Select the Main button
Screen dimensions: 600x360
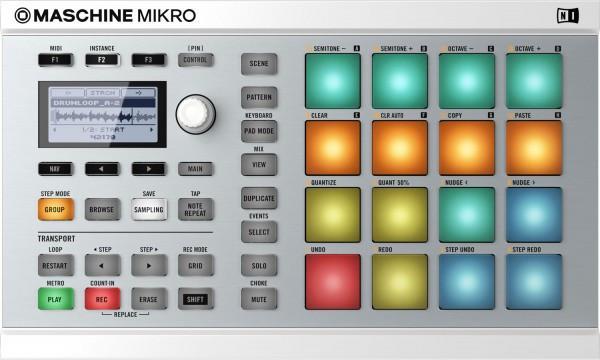(196, 169)
